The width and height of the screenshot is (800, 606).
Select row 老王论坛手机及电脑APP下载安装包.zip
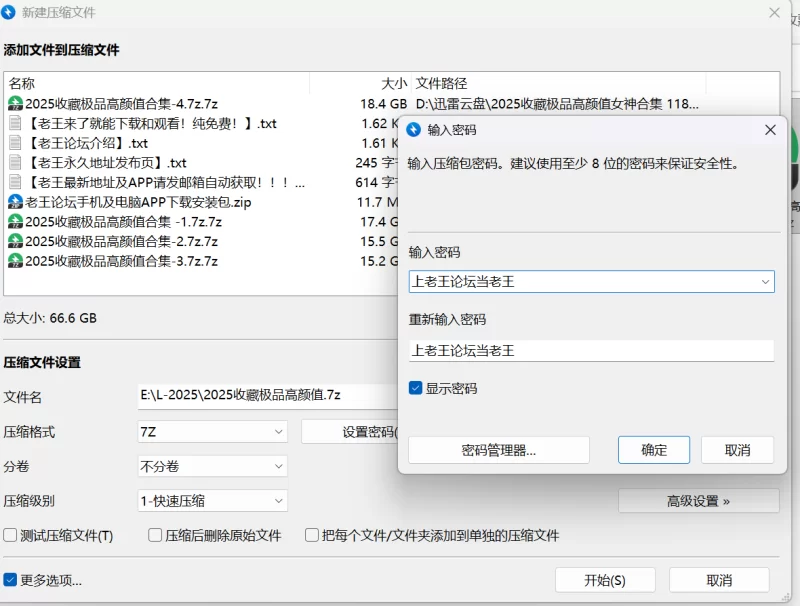[202, 202]
